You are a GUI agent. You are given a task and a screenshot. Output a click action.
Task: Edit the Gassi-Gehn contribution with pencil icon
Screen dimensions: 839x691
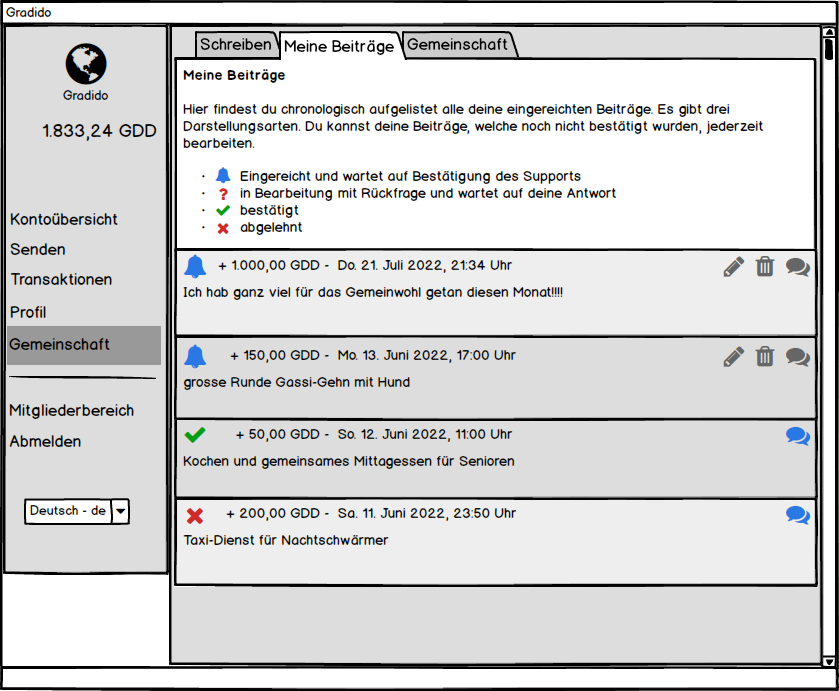(x=734, y=356)
